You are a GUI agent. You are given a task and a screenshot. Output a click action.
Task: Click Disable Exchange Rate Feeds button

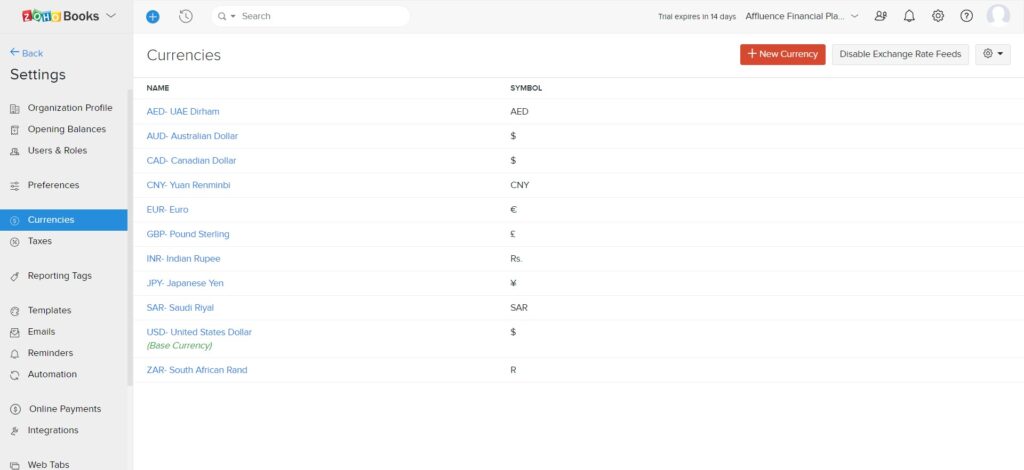[x=900, y=54]
